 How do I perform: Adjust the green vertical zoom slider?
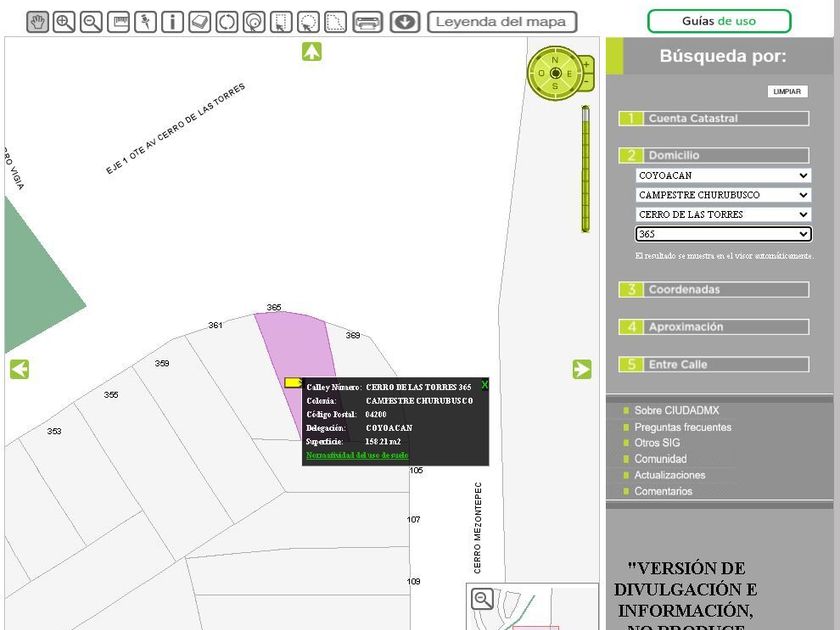click(x=586, y=169)
